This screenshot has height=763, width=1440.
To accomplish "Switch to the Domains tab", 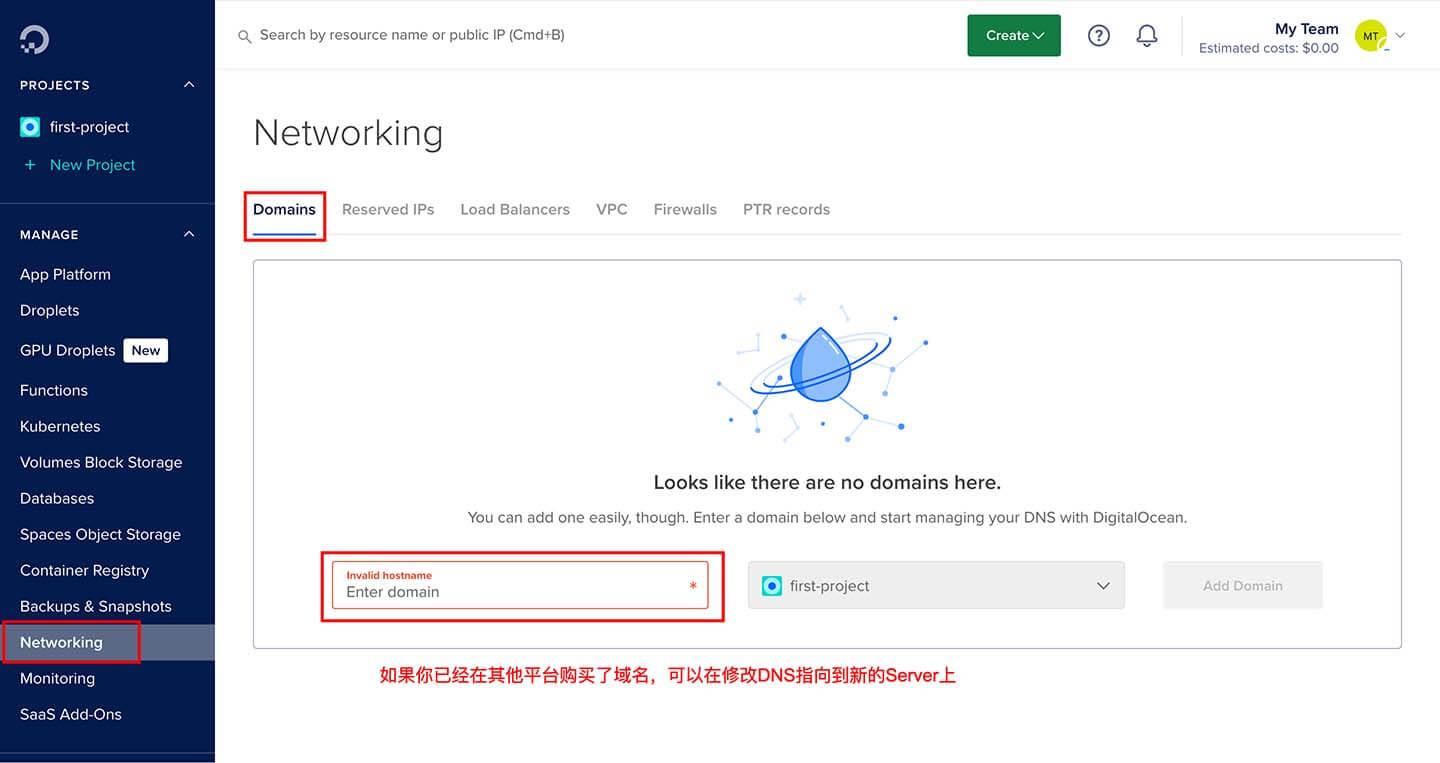I will coord(284,210).
